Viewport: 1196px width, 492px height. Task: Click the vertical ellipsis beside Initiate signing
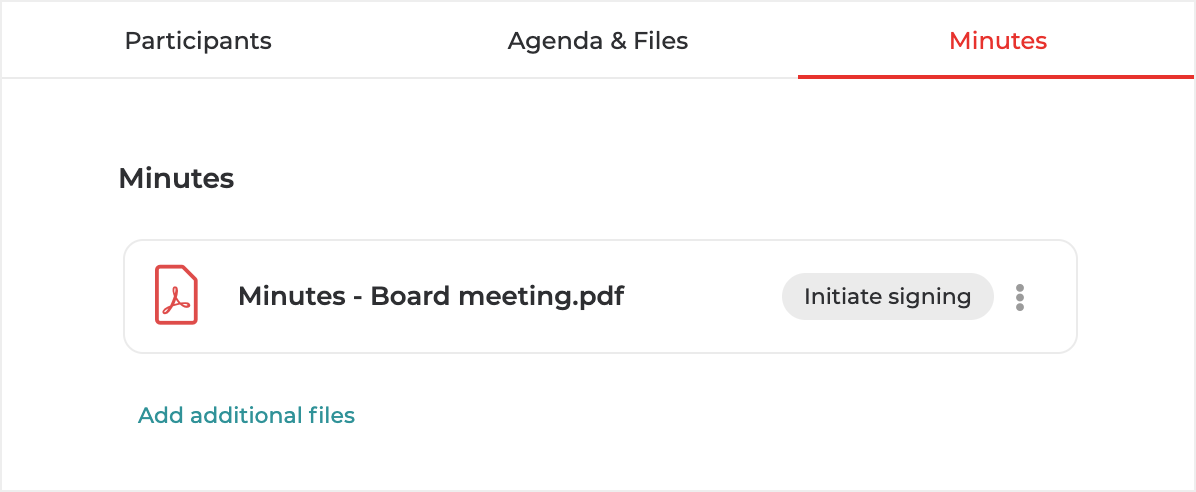(1019, 297)
